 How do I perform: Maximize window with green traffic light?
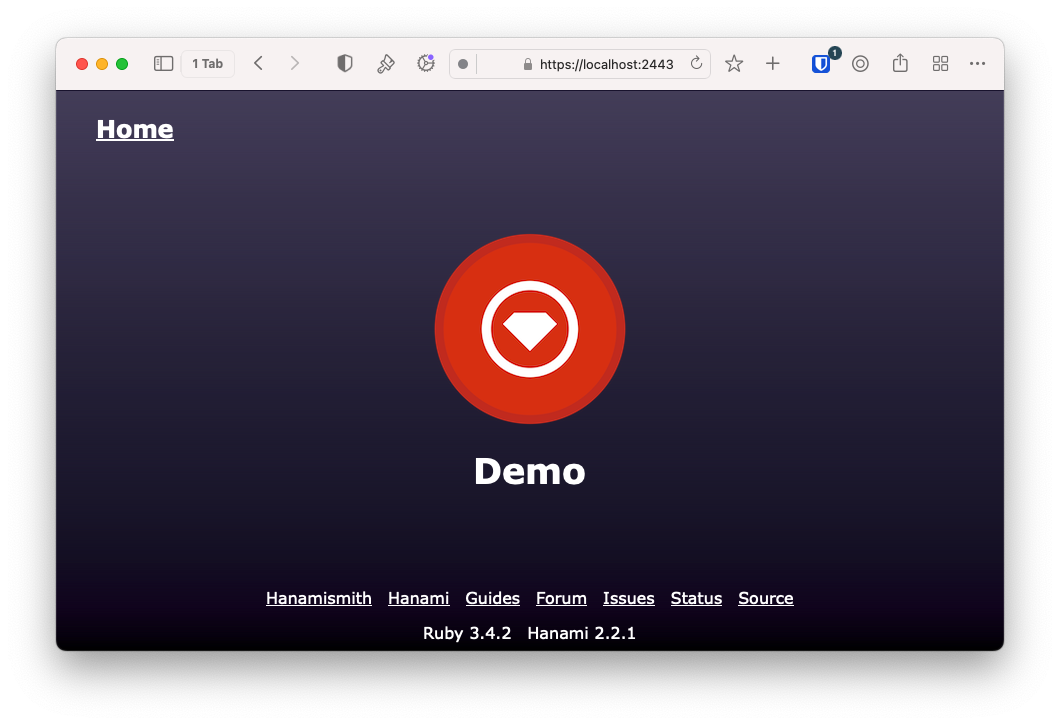pyautogui.click(x=122, y=64)
